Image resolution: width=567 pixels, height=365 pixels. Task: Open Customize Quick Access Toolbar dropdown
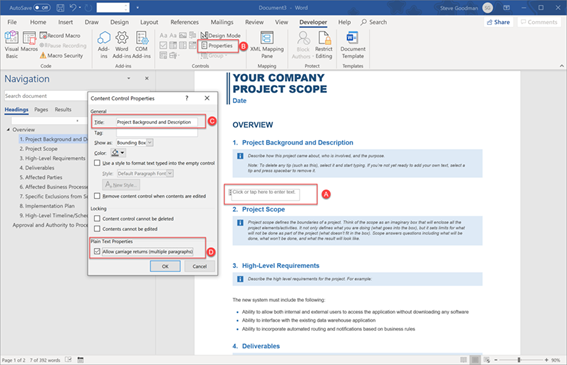[137, 8]
